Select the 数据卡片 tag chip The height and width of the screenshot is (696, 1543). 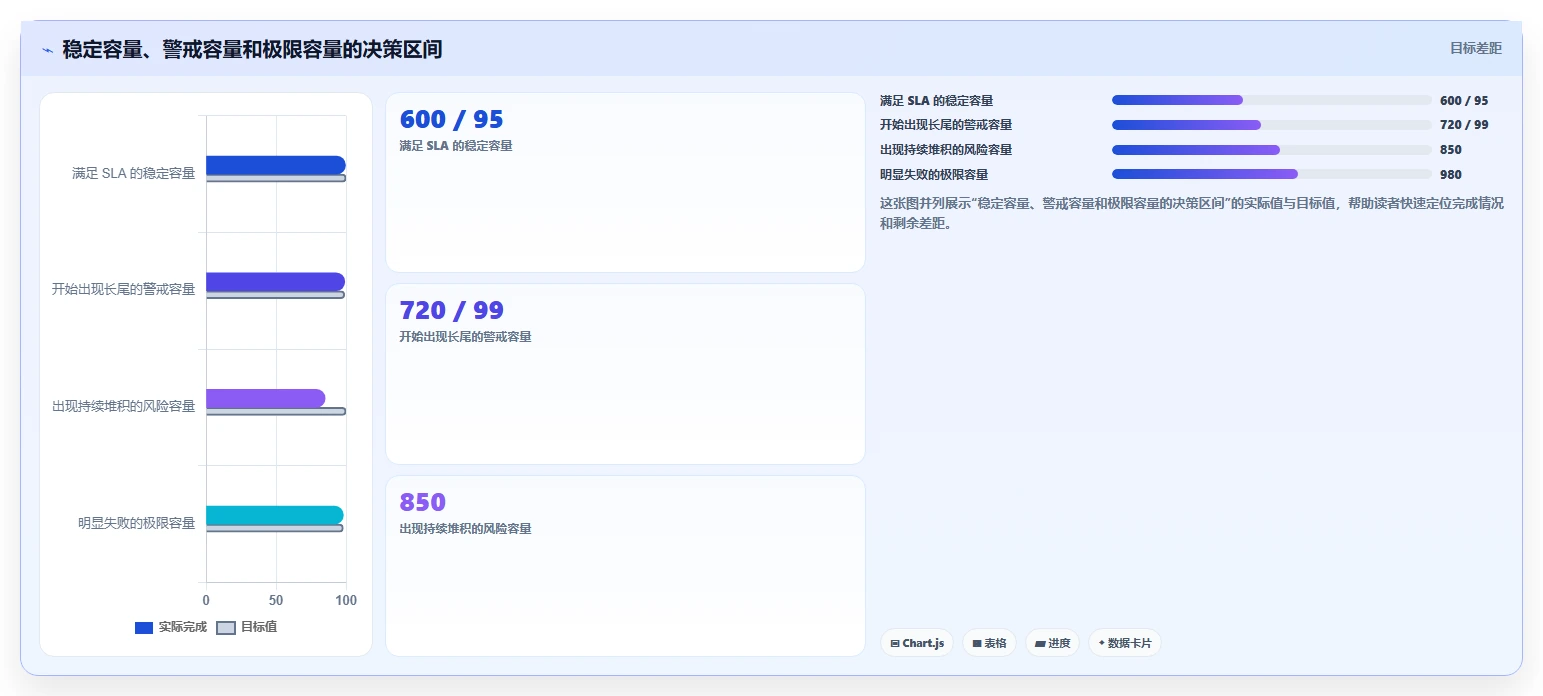click(x=1125, y=643)
